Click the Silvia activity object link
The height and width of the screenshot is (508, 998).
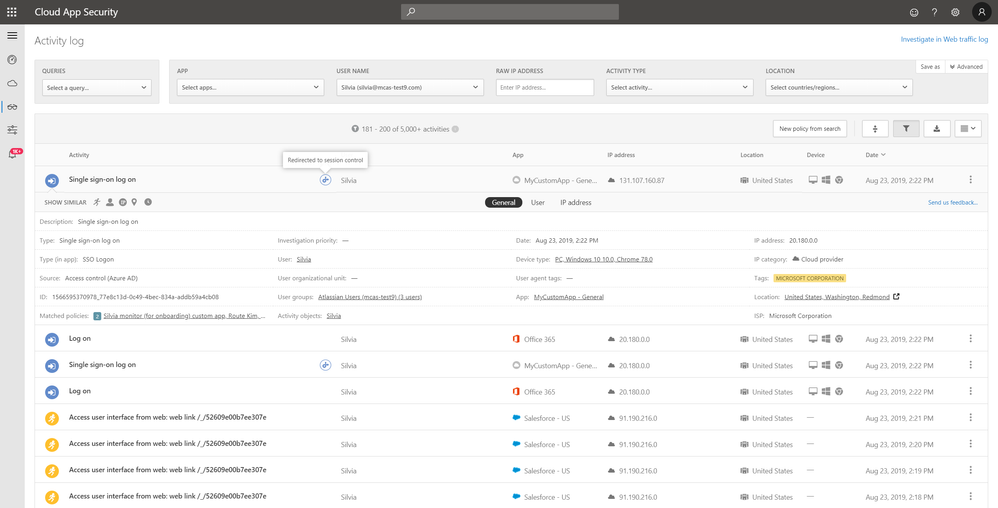[x=334, y=316]
